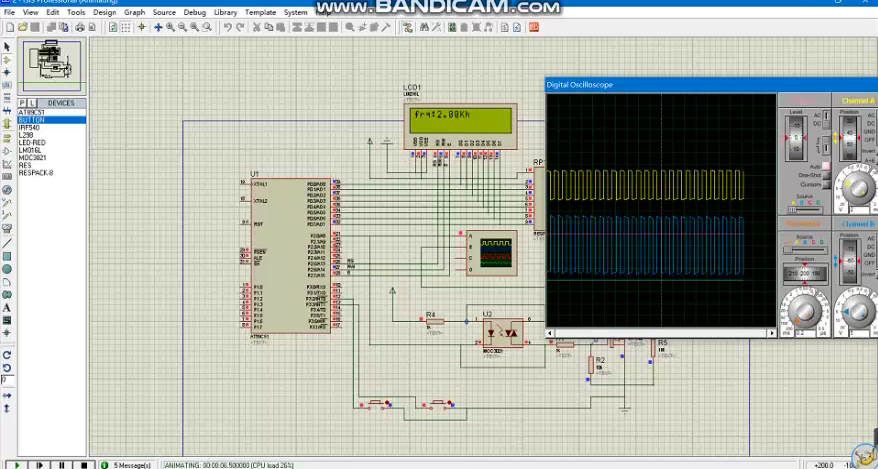
Task: Click the horizontal Source selector slider
Action: (805, 250)
